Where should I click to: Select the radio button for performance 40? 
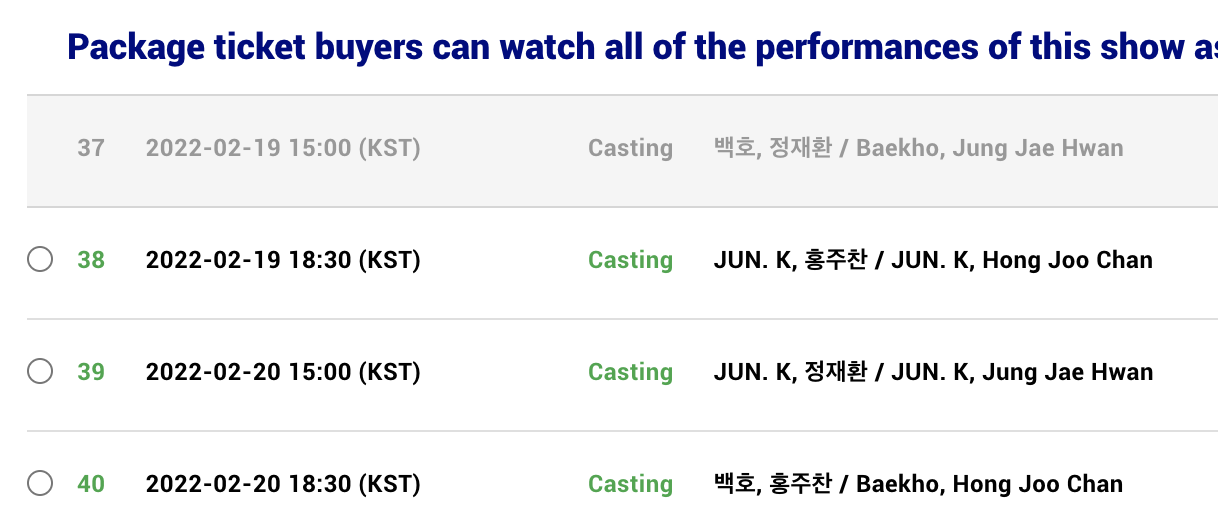coord(40,484)
